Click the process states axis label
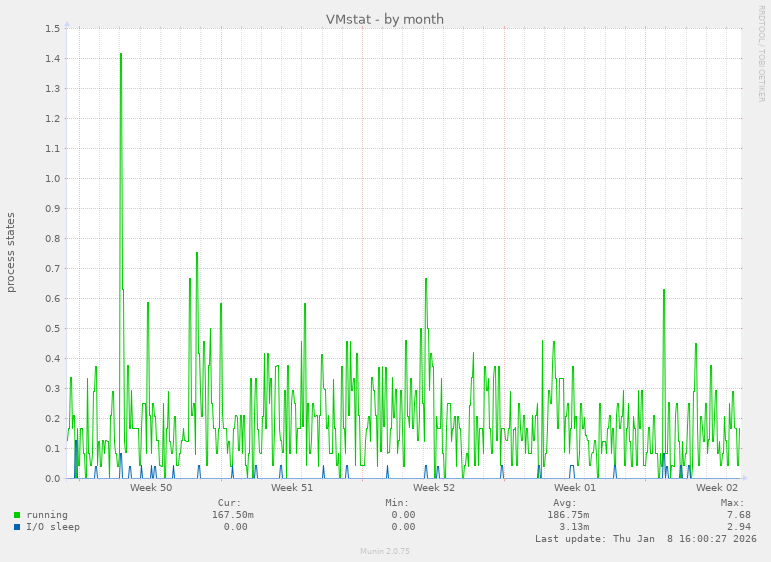 click(11, 252)
